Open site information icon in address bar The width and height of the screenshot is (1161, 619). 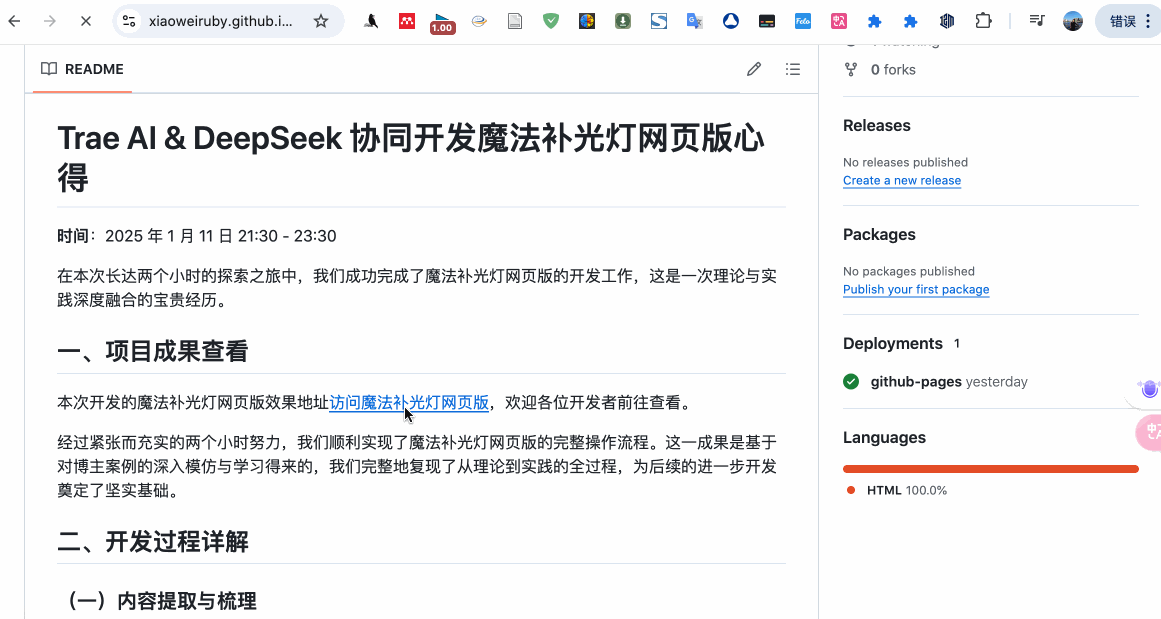point(129,21)
